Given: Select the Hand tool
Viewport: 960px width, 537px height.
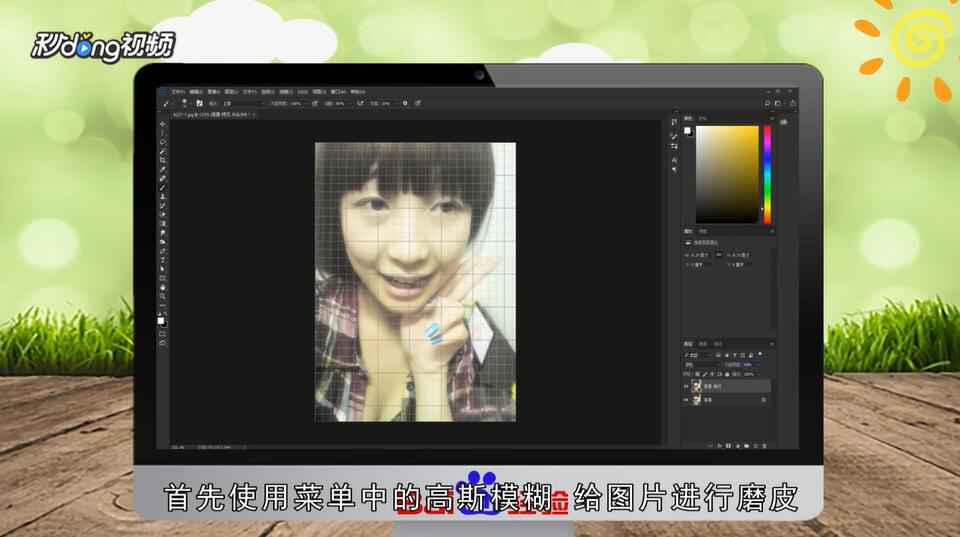Looking at the screenshot, I should click(162, 287).
